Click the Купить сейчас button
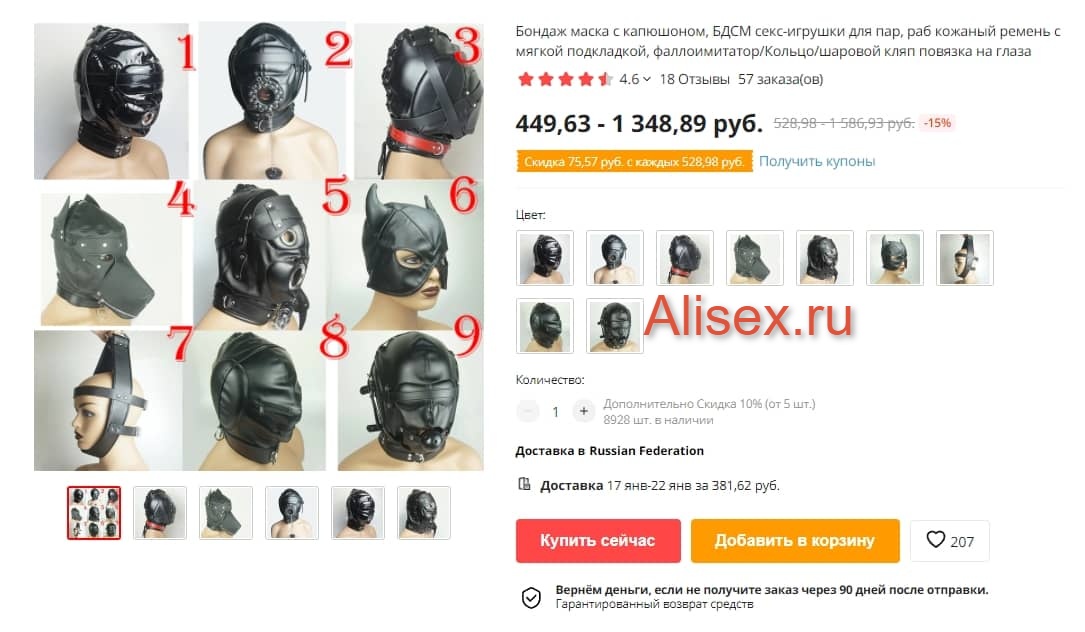Image resolution: width=1085 pixels, height=632 pixels. tap(598, 541)
